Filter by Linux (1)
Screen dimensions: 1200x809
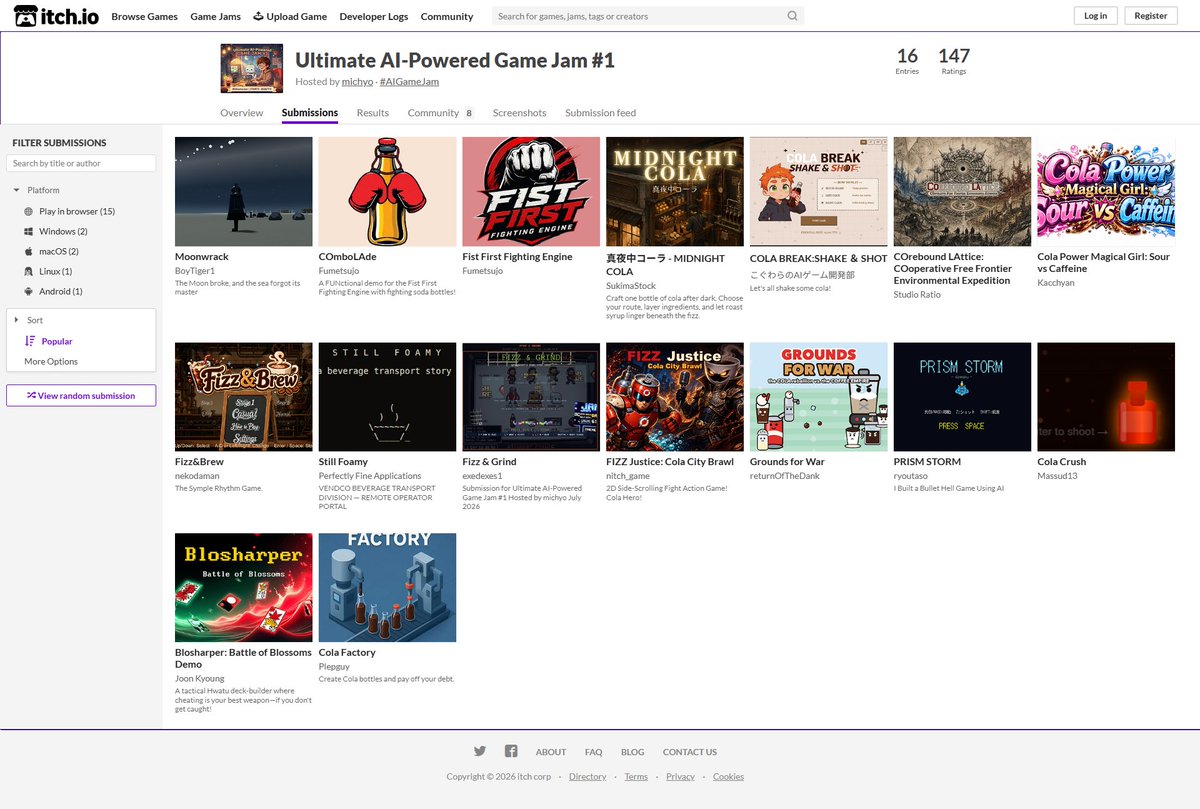[x=56, y=271]
